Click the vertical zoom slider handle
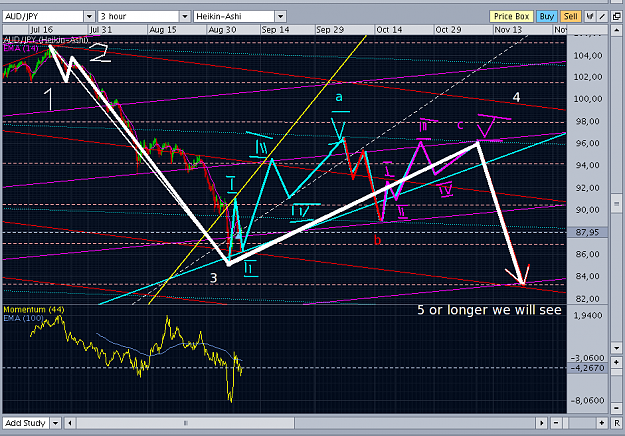Screen dimensions: 625x436 pos(617,371)
